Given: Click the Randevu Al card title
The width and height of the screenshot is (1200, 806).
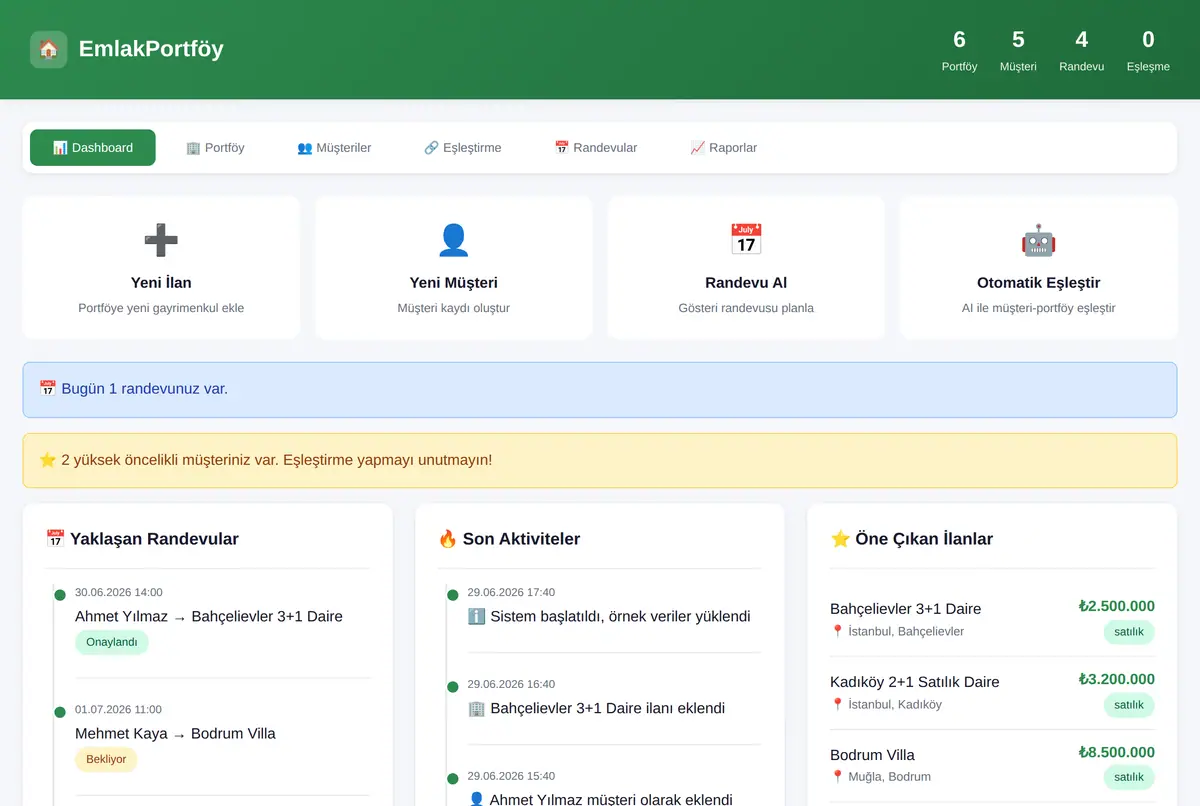Looking at the screenshot, I should point(746,282).
